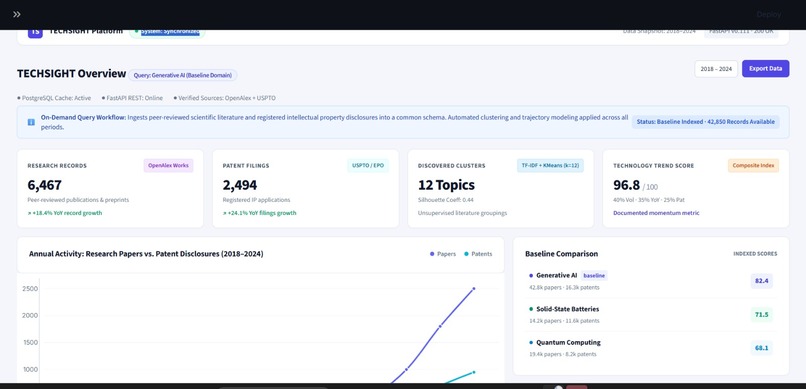Click the info icon in workflow banner
806x389 pixels.
tap(31, 122)
